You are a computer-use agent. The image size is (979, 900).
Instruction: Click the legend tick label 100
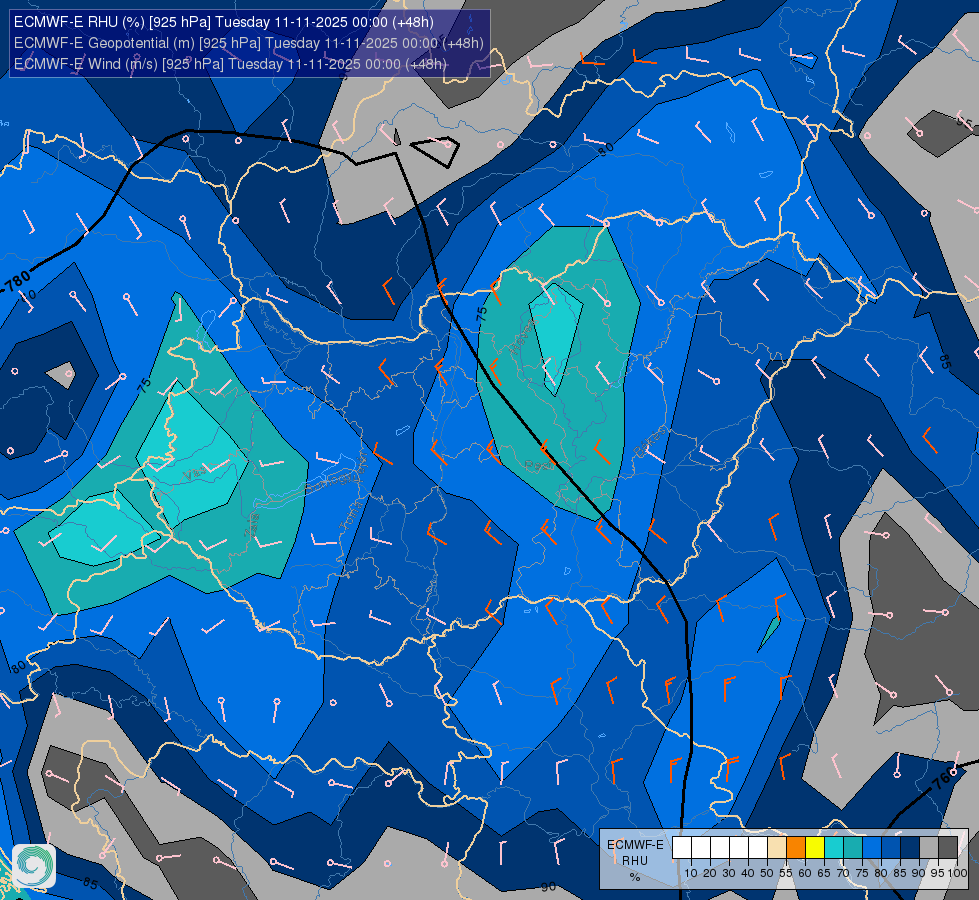(957, 873)
